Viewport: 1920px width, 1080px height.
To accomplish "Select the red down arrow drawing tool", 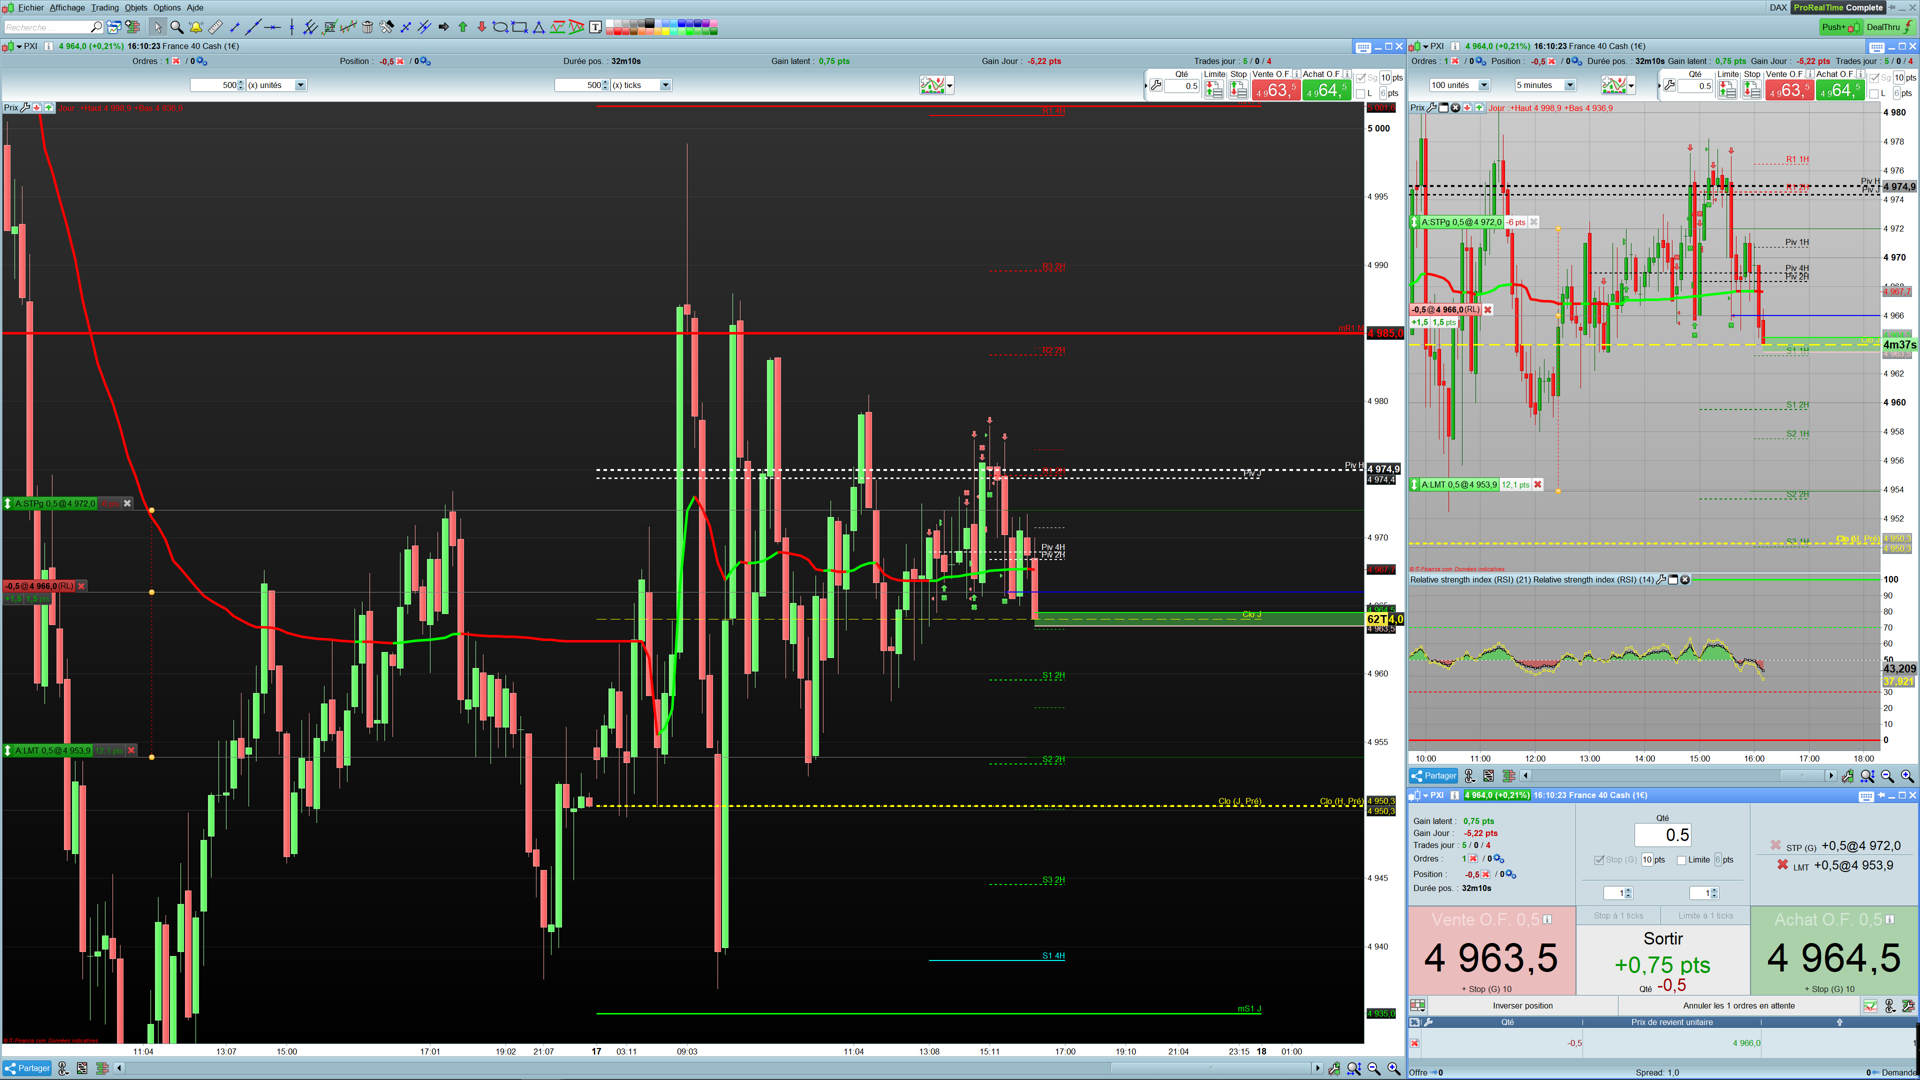I will (482, 27).
